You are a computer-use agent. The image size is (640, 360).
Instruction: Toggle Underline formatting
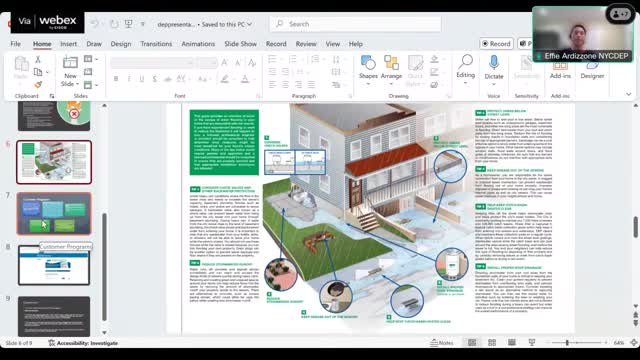point(142,79)
